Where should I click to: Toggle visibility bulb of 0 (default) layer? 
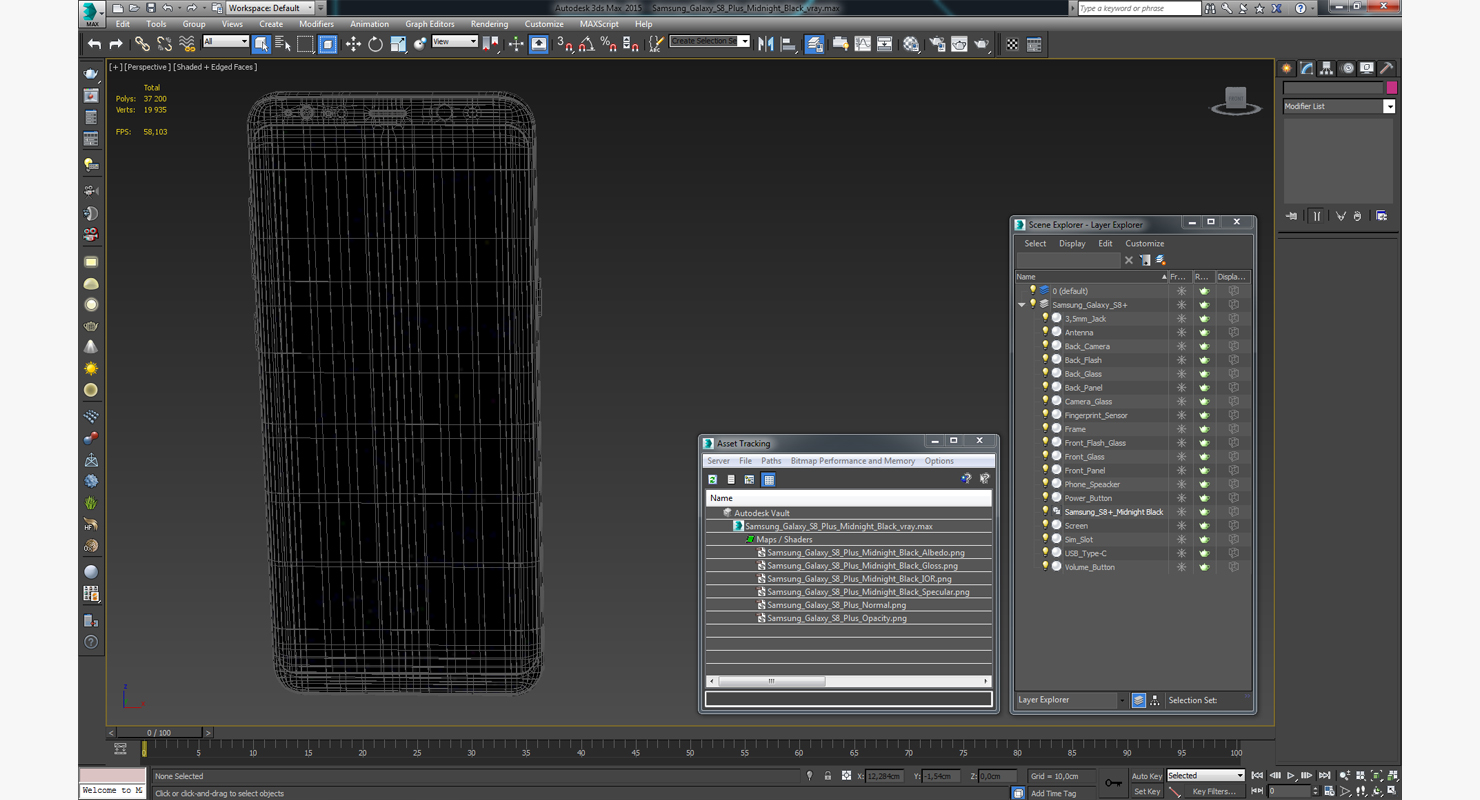(1033, 291)
